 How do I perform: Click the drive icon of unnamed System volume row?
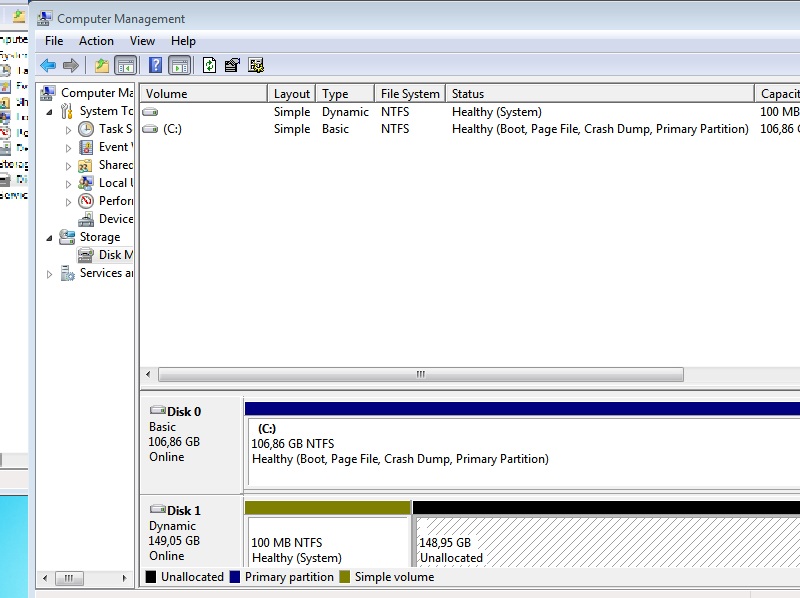[x=151, y=112]
